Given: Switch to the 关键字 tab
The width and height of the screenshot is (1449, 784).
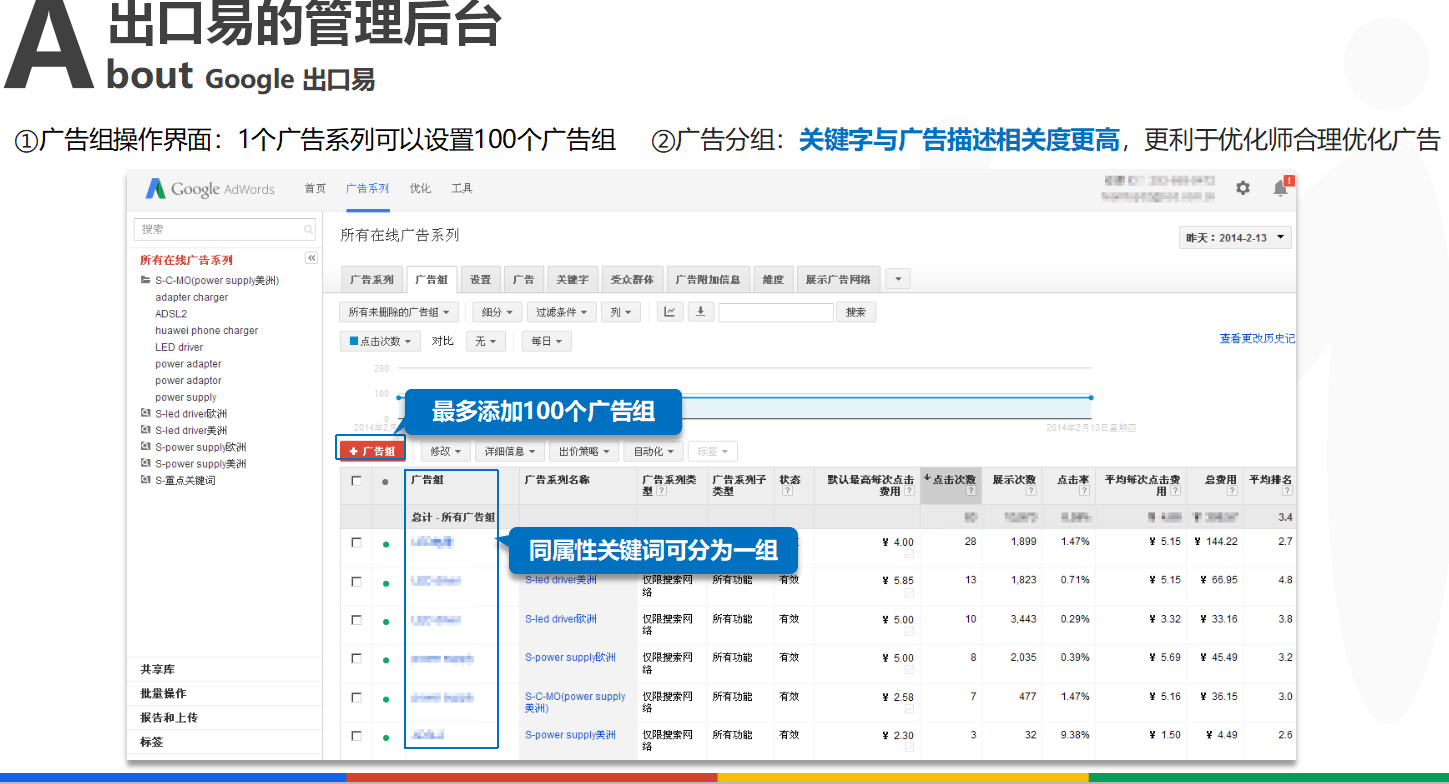Looking at the screenshot, I should click(572, 280).
